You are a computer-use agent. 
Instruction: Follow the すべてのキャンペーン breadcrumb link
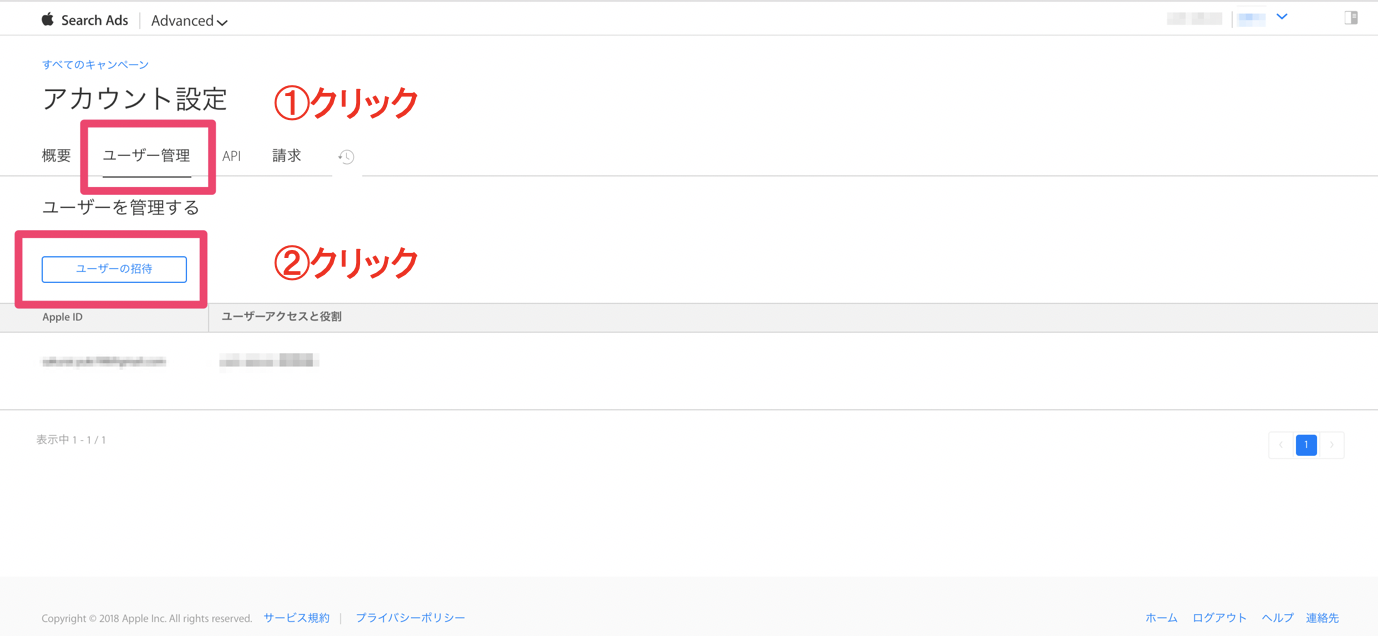[x=95, y=65]
